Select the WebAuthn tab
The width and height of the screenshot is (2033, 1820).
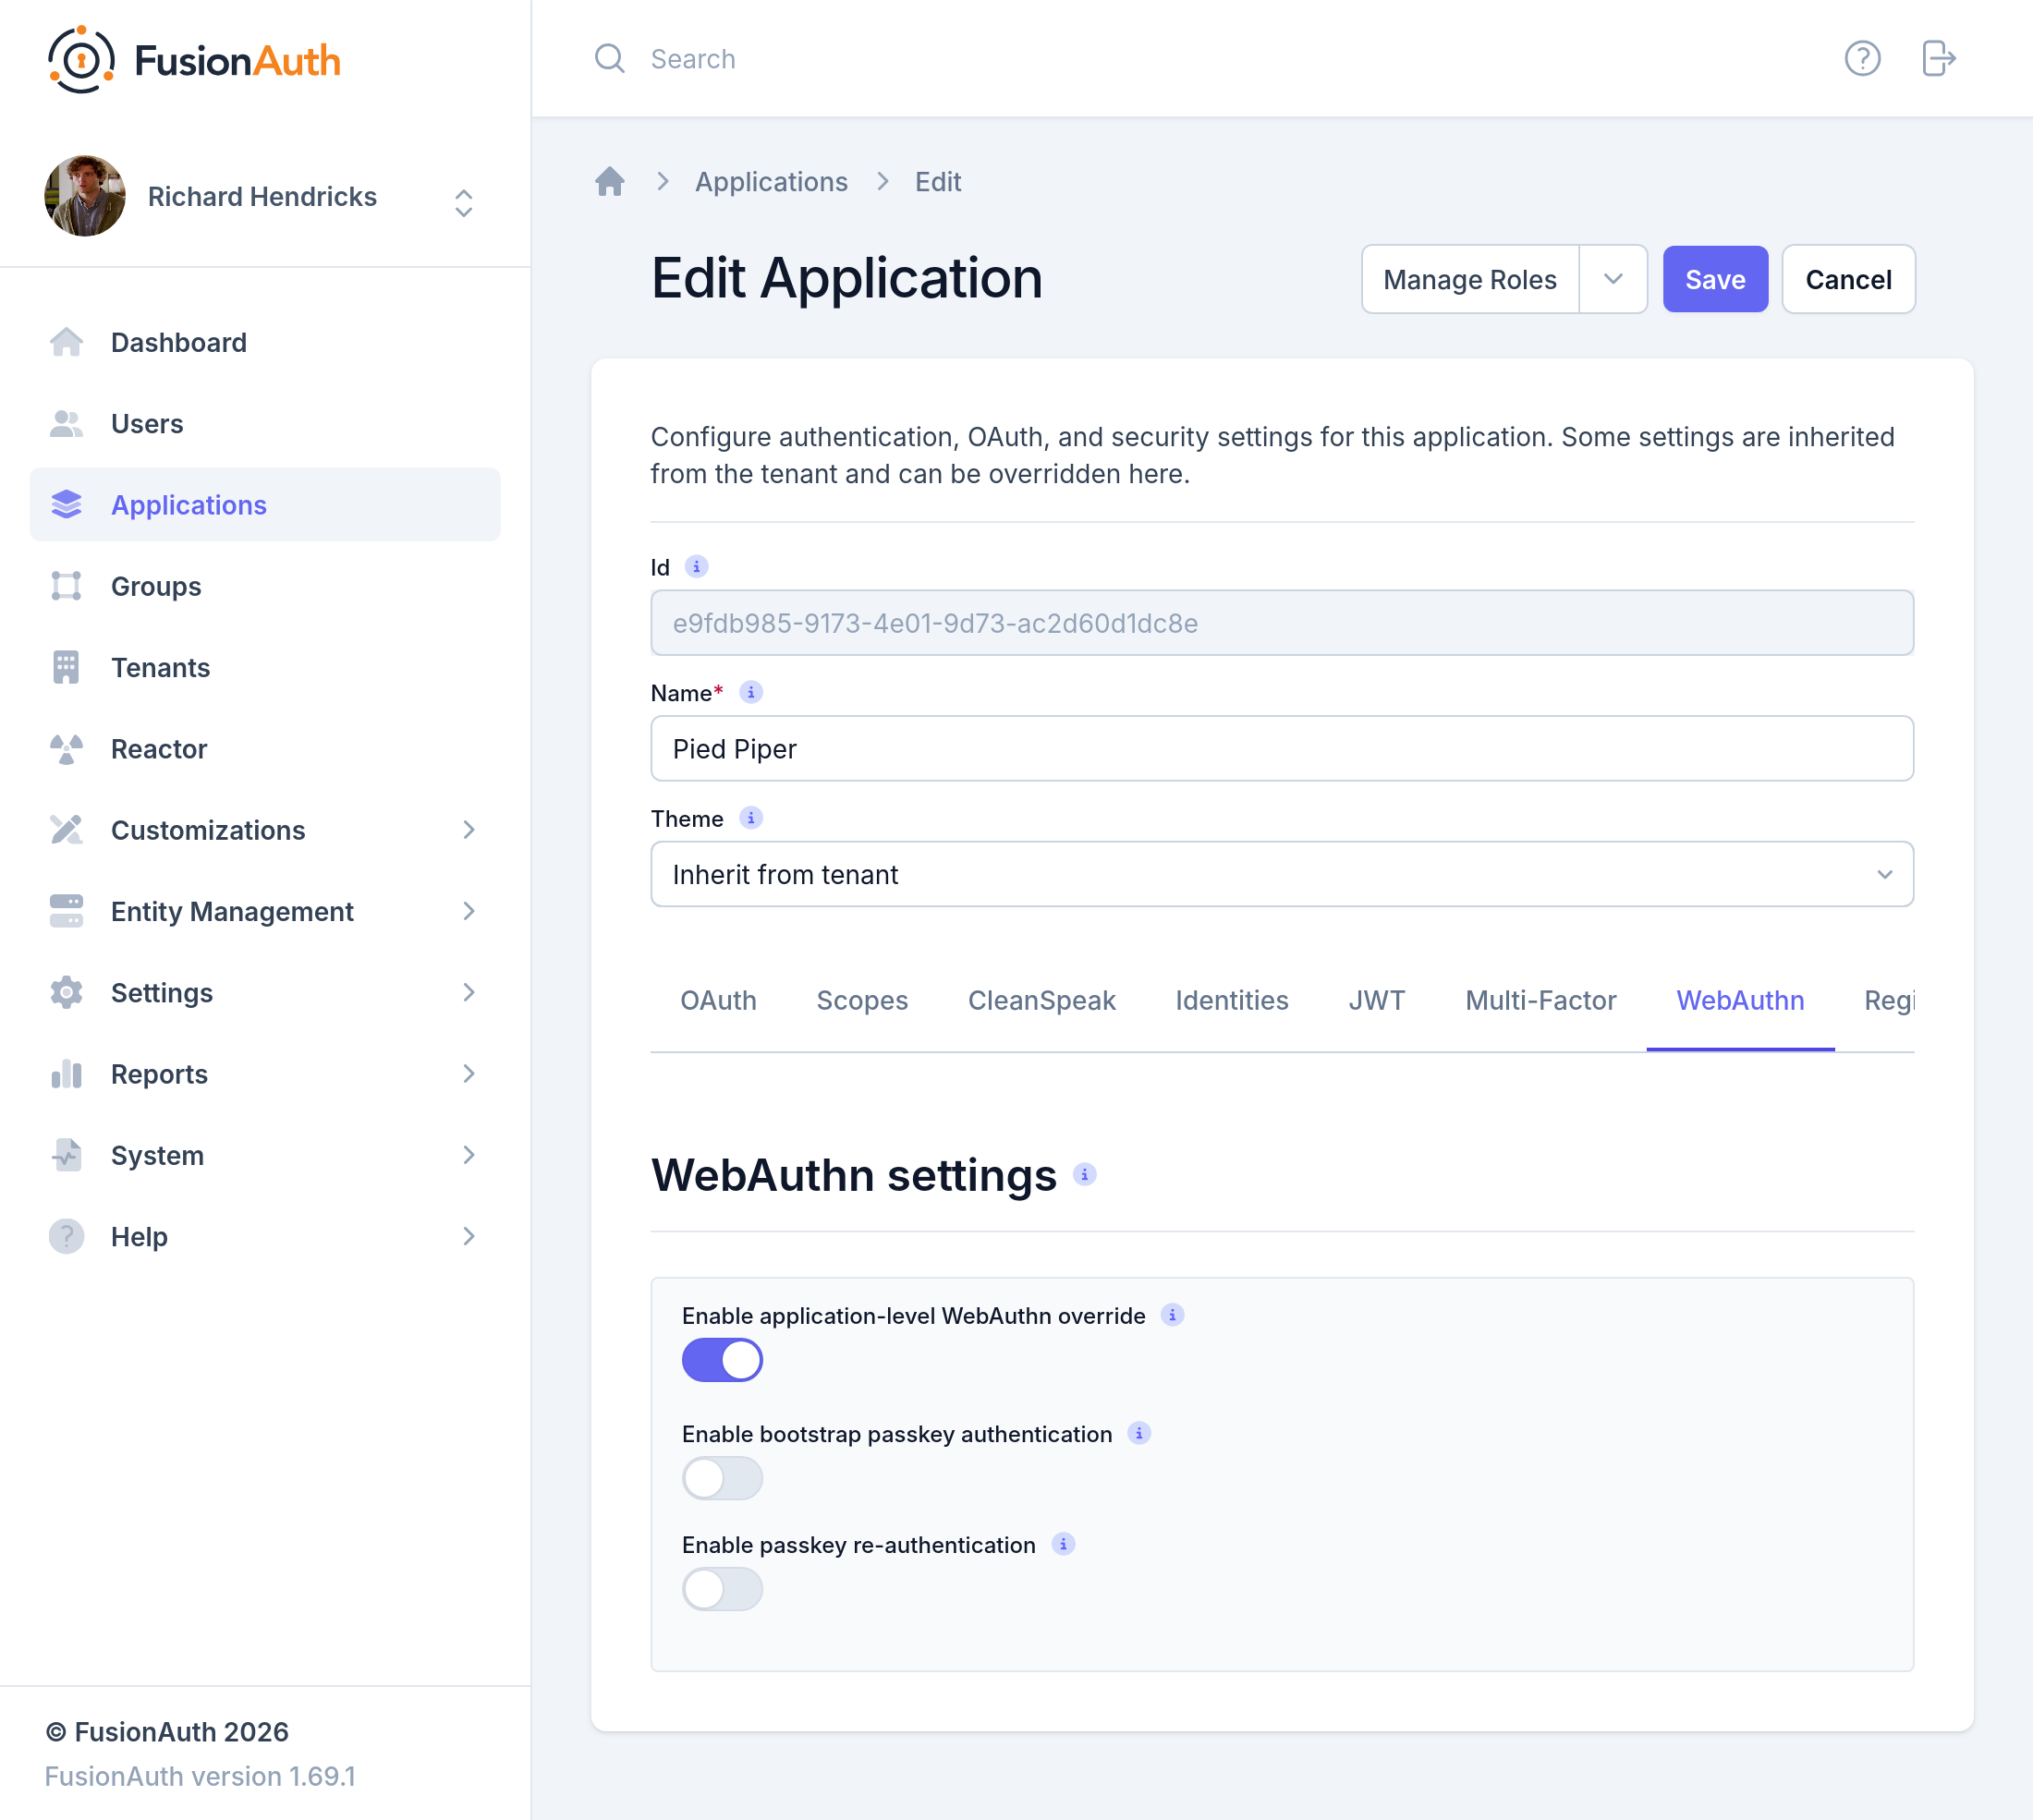[1740, 1000]
